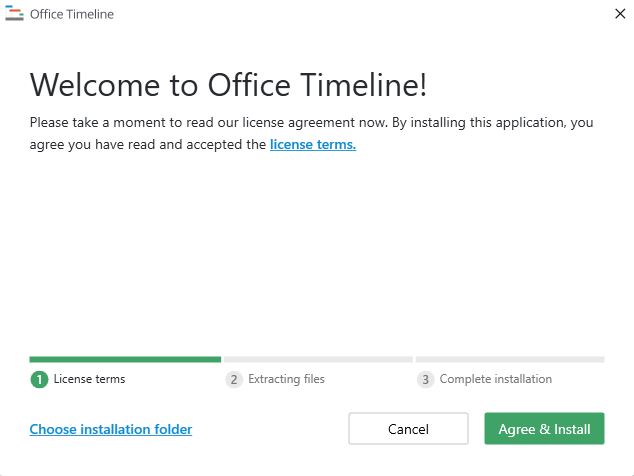
Task: Click the Office Timeline logo icon
Action: [x=14, y=14]
